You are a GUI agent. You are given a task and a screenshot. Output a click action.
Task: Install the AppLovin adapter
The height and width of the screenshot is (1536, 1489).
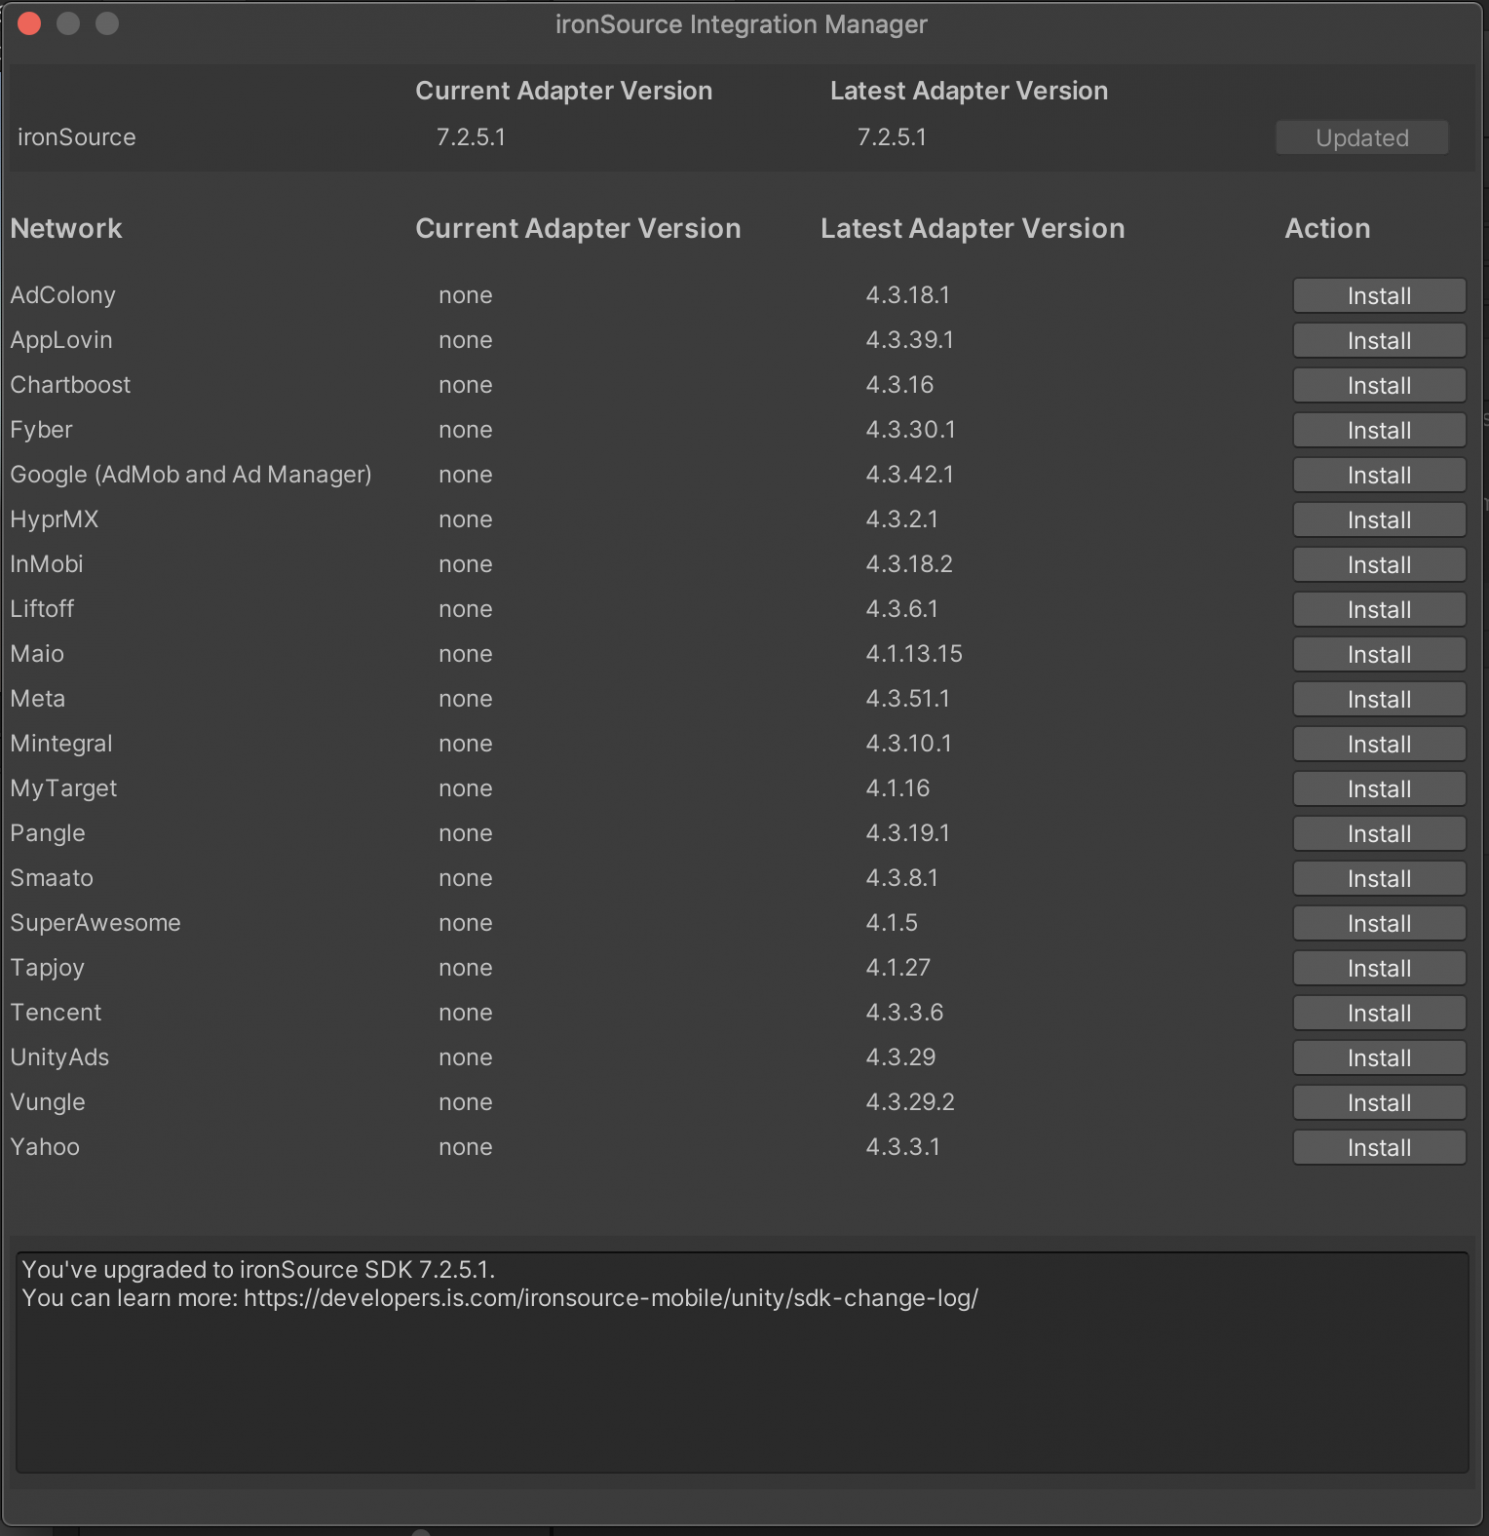coord(1378,341)
